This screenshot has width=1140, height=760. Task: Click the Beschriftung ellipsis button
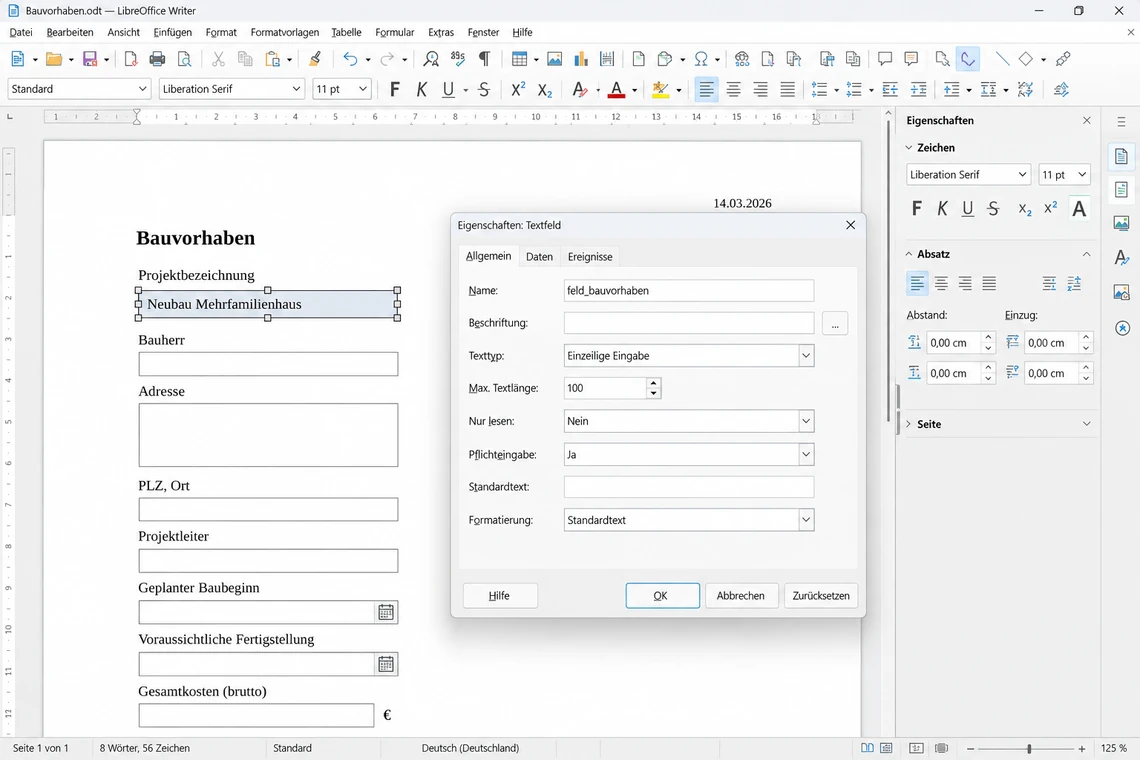[x=835, y=324]
